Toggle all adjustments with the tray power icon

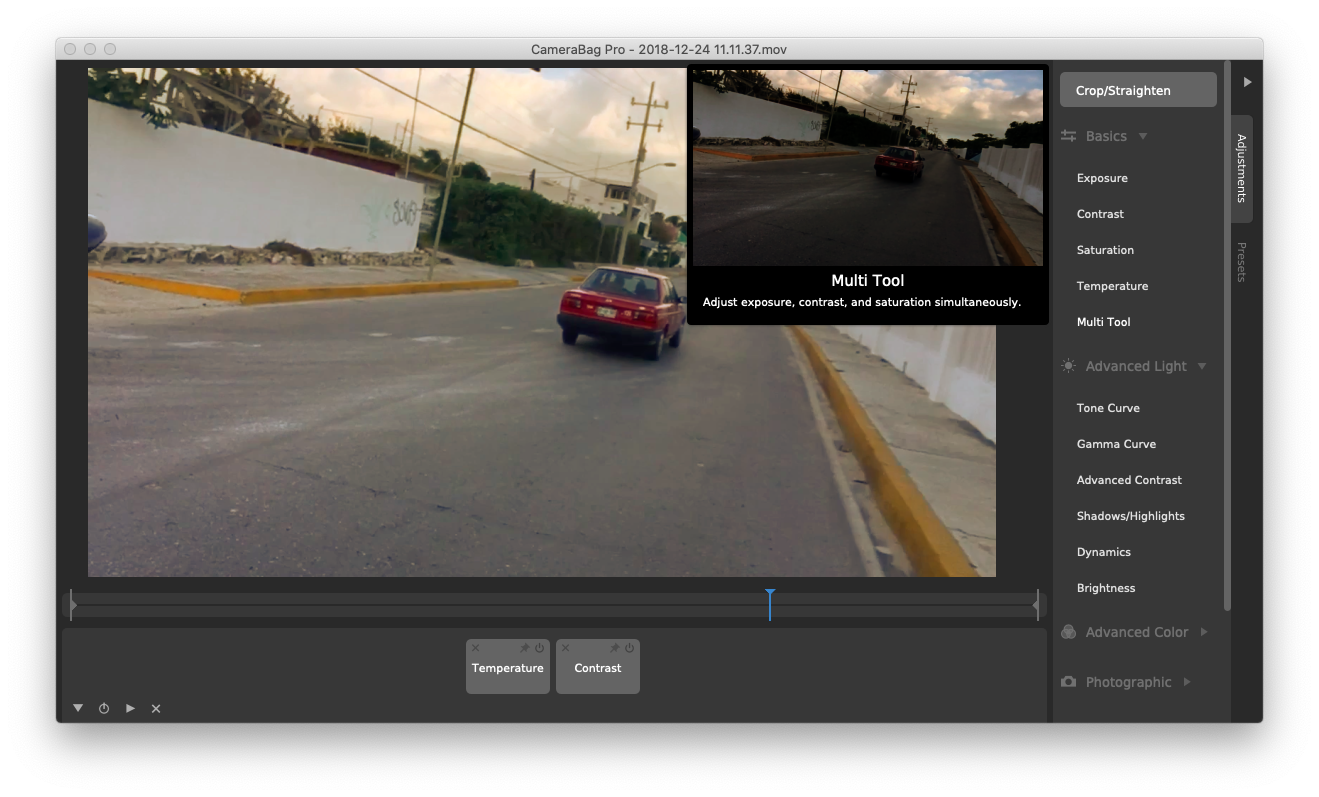tap(104, 708)
